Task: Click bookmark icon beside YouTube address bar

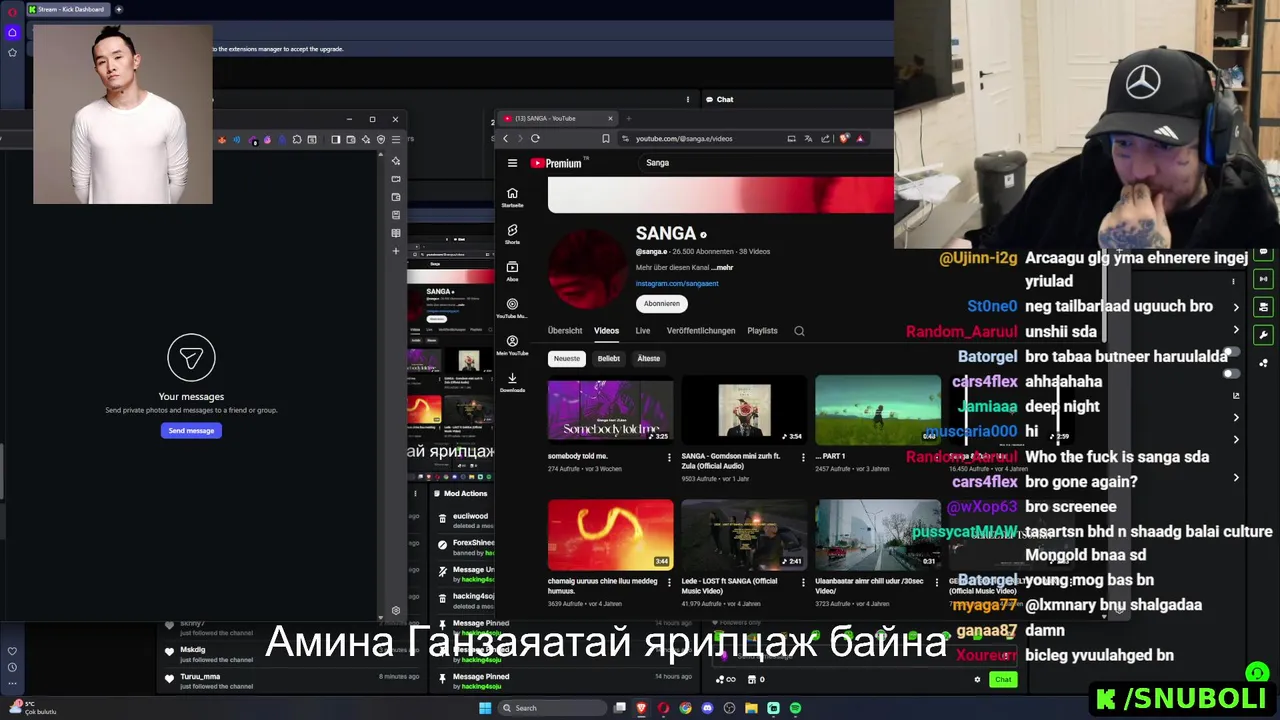Action: 605,139
